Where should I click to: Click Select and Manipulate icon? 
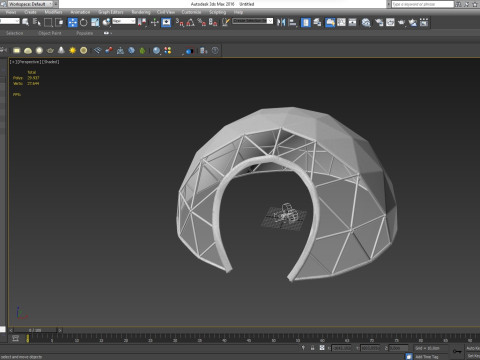pyautogui.click(x=155, y=22)
